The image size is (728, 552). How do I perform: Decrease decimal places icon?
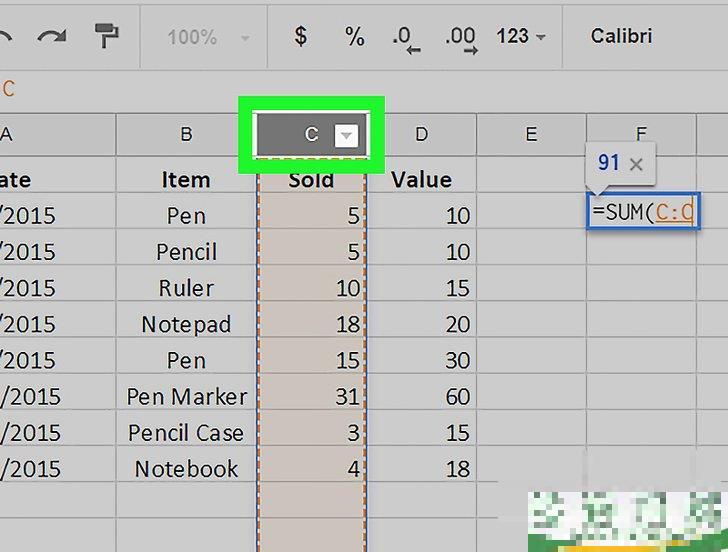406,38
